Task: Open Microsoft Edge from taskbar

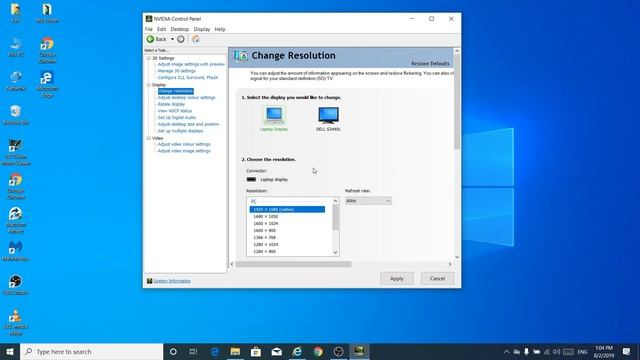Action: 215,351
